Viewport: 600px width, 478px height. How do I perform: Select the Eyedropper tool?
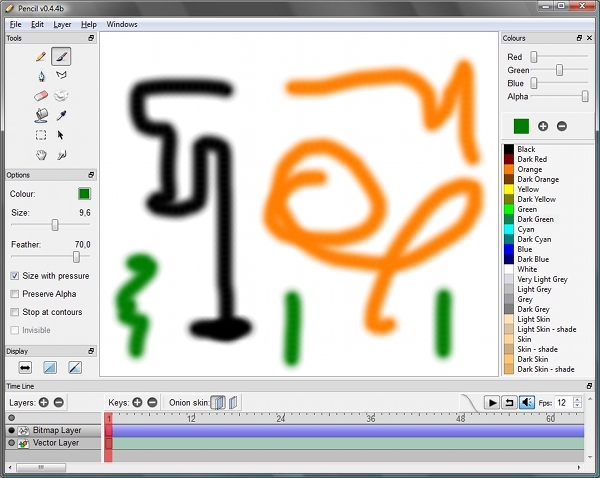[x=61, y=115]
